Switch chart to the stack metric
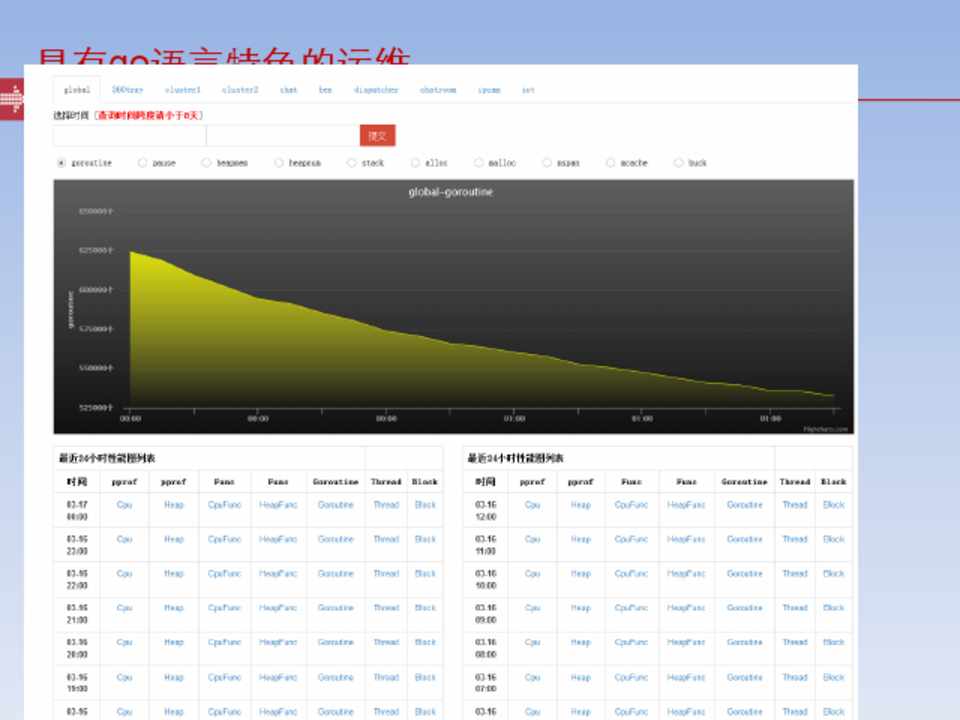Image resolution: width=960 pixels, height=720 pixels. pyautogui.click(x=352, y=163)
